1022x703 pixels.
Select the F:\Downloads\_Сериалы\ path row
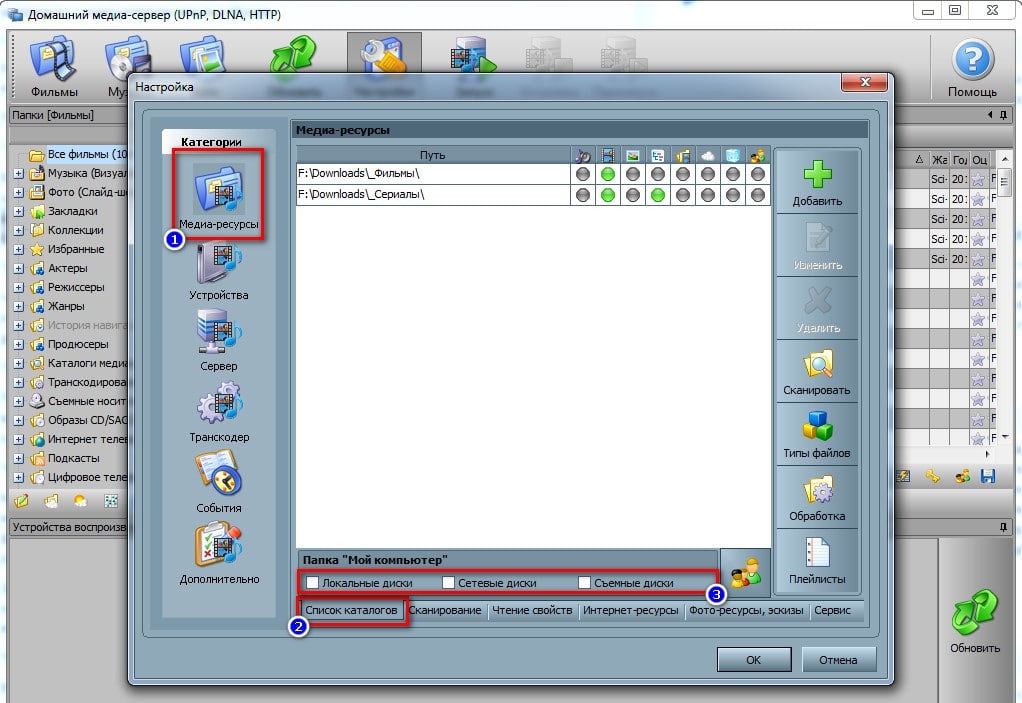tap(432, 195)
